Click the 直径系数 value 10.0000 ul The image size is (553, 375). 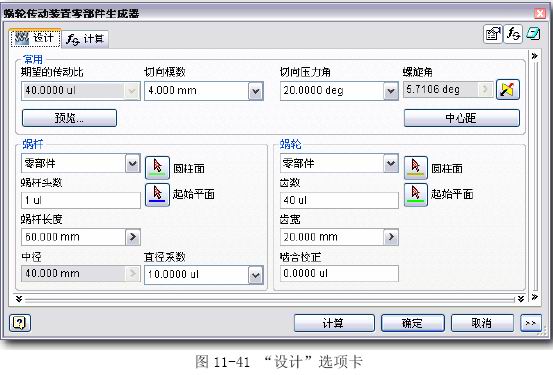173,274
